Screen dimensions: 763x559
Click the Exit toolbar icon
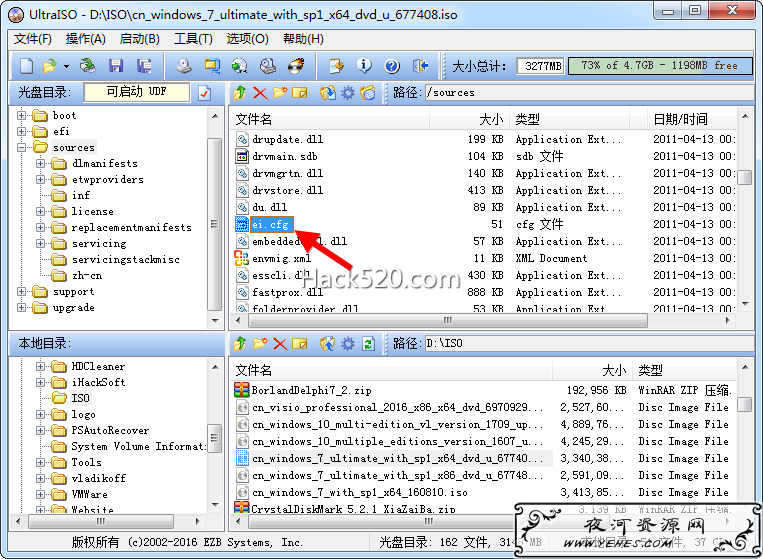(420, 66)
